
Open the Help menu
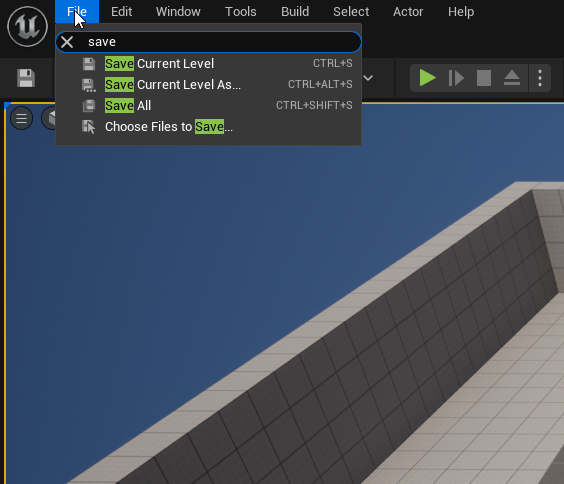[461, 12]
